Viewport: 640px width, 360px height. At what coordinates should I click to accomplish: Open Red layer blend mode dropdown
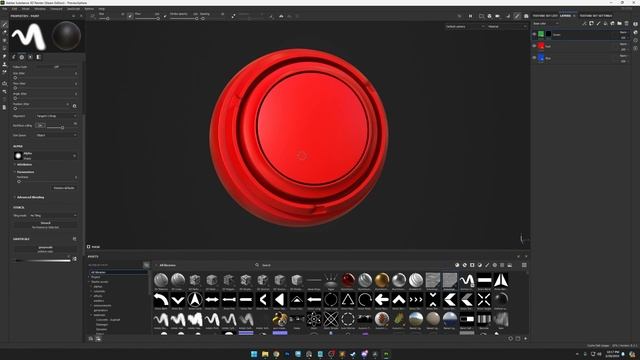coord(623,44)
